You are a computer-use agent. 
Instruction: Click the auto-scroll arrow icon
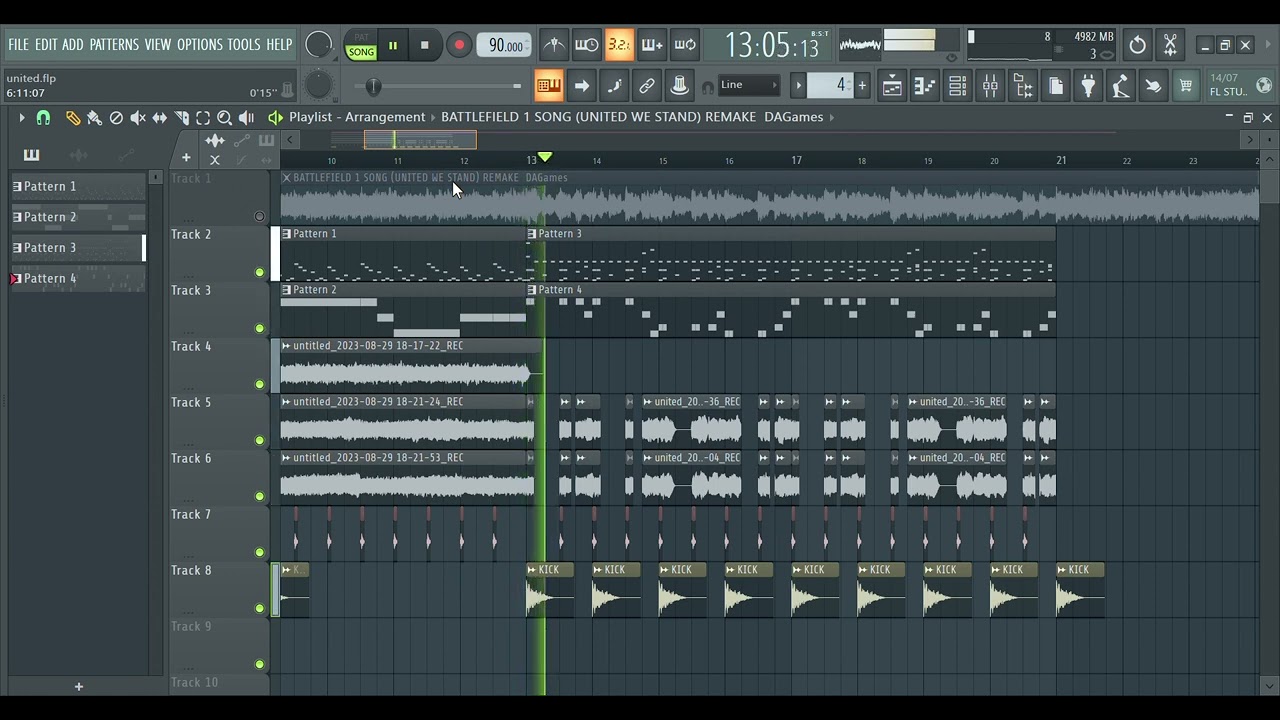click(581, 86)
